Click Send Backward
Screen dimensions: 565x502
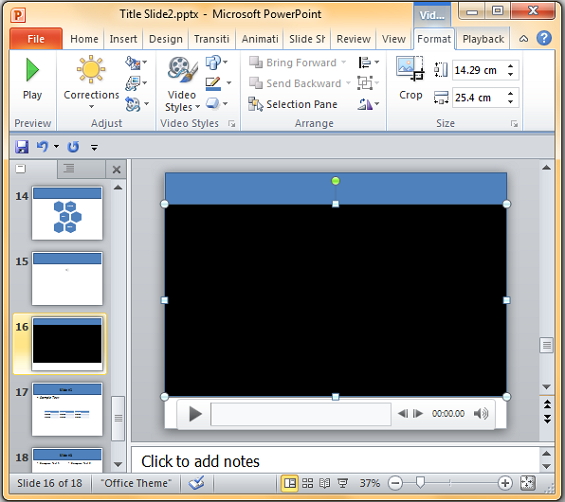point(300,83)
